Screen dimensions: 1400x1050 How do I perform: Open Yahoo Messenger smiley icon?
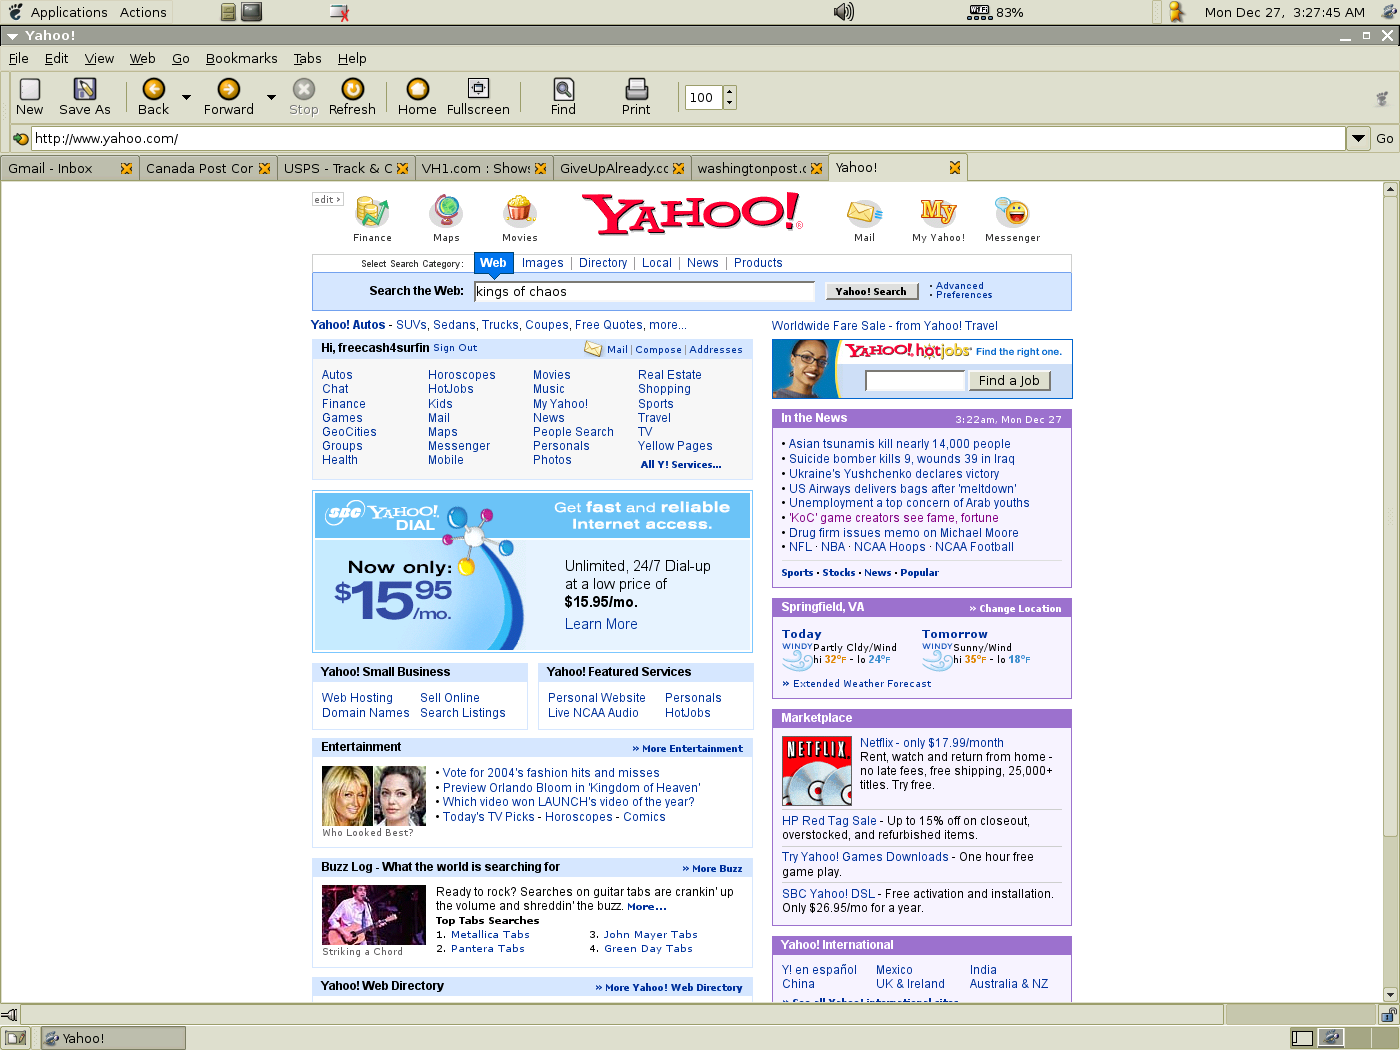[x=1012, y=212]
